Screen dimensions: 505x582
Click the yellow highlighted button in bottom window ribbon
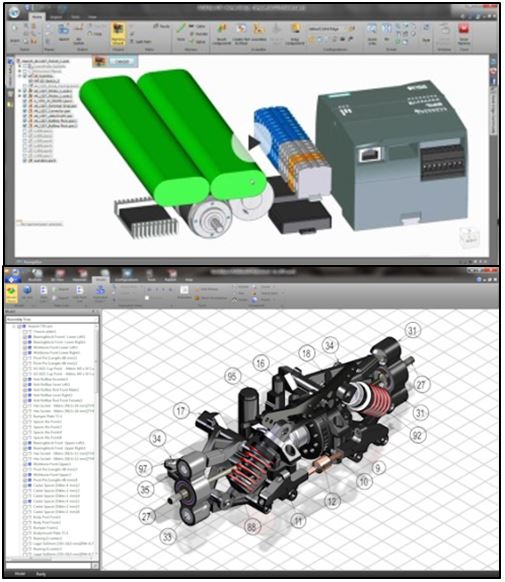tap(12, 294)
